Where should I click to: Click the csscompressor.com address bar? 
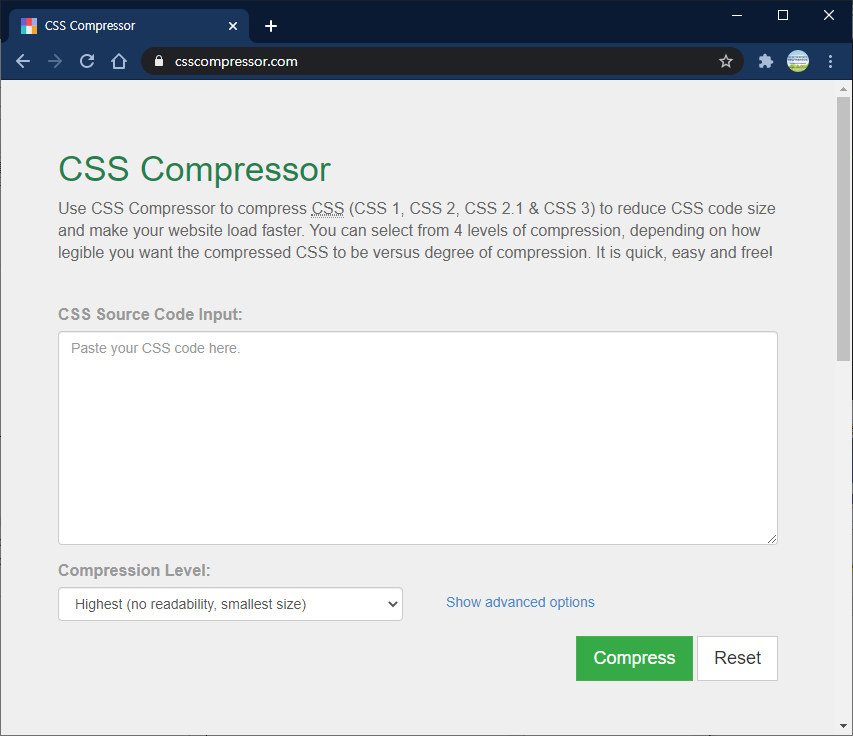click(442, 61)
